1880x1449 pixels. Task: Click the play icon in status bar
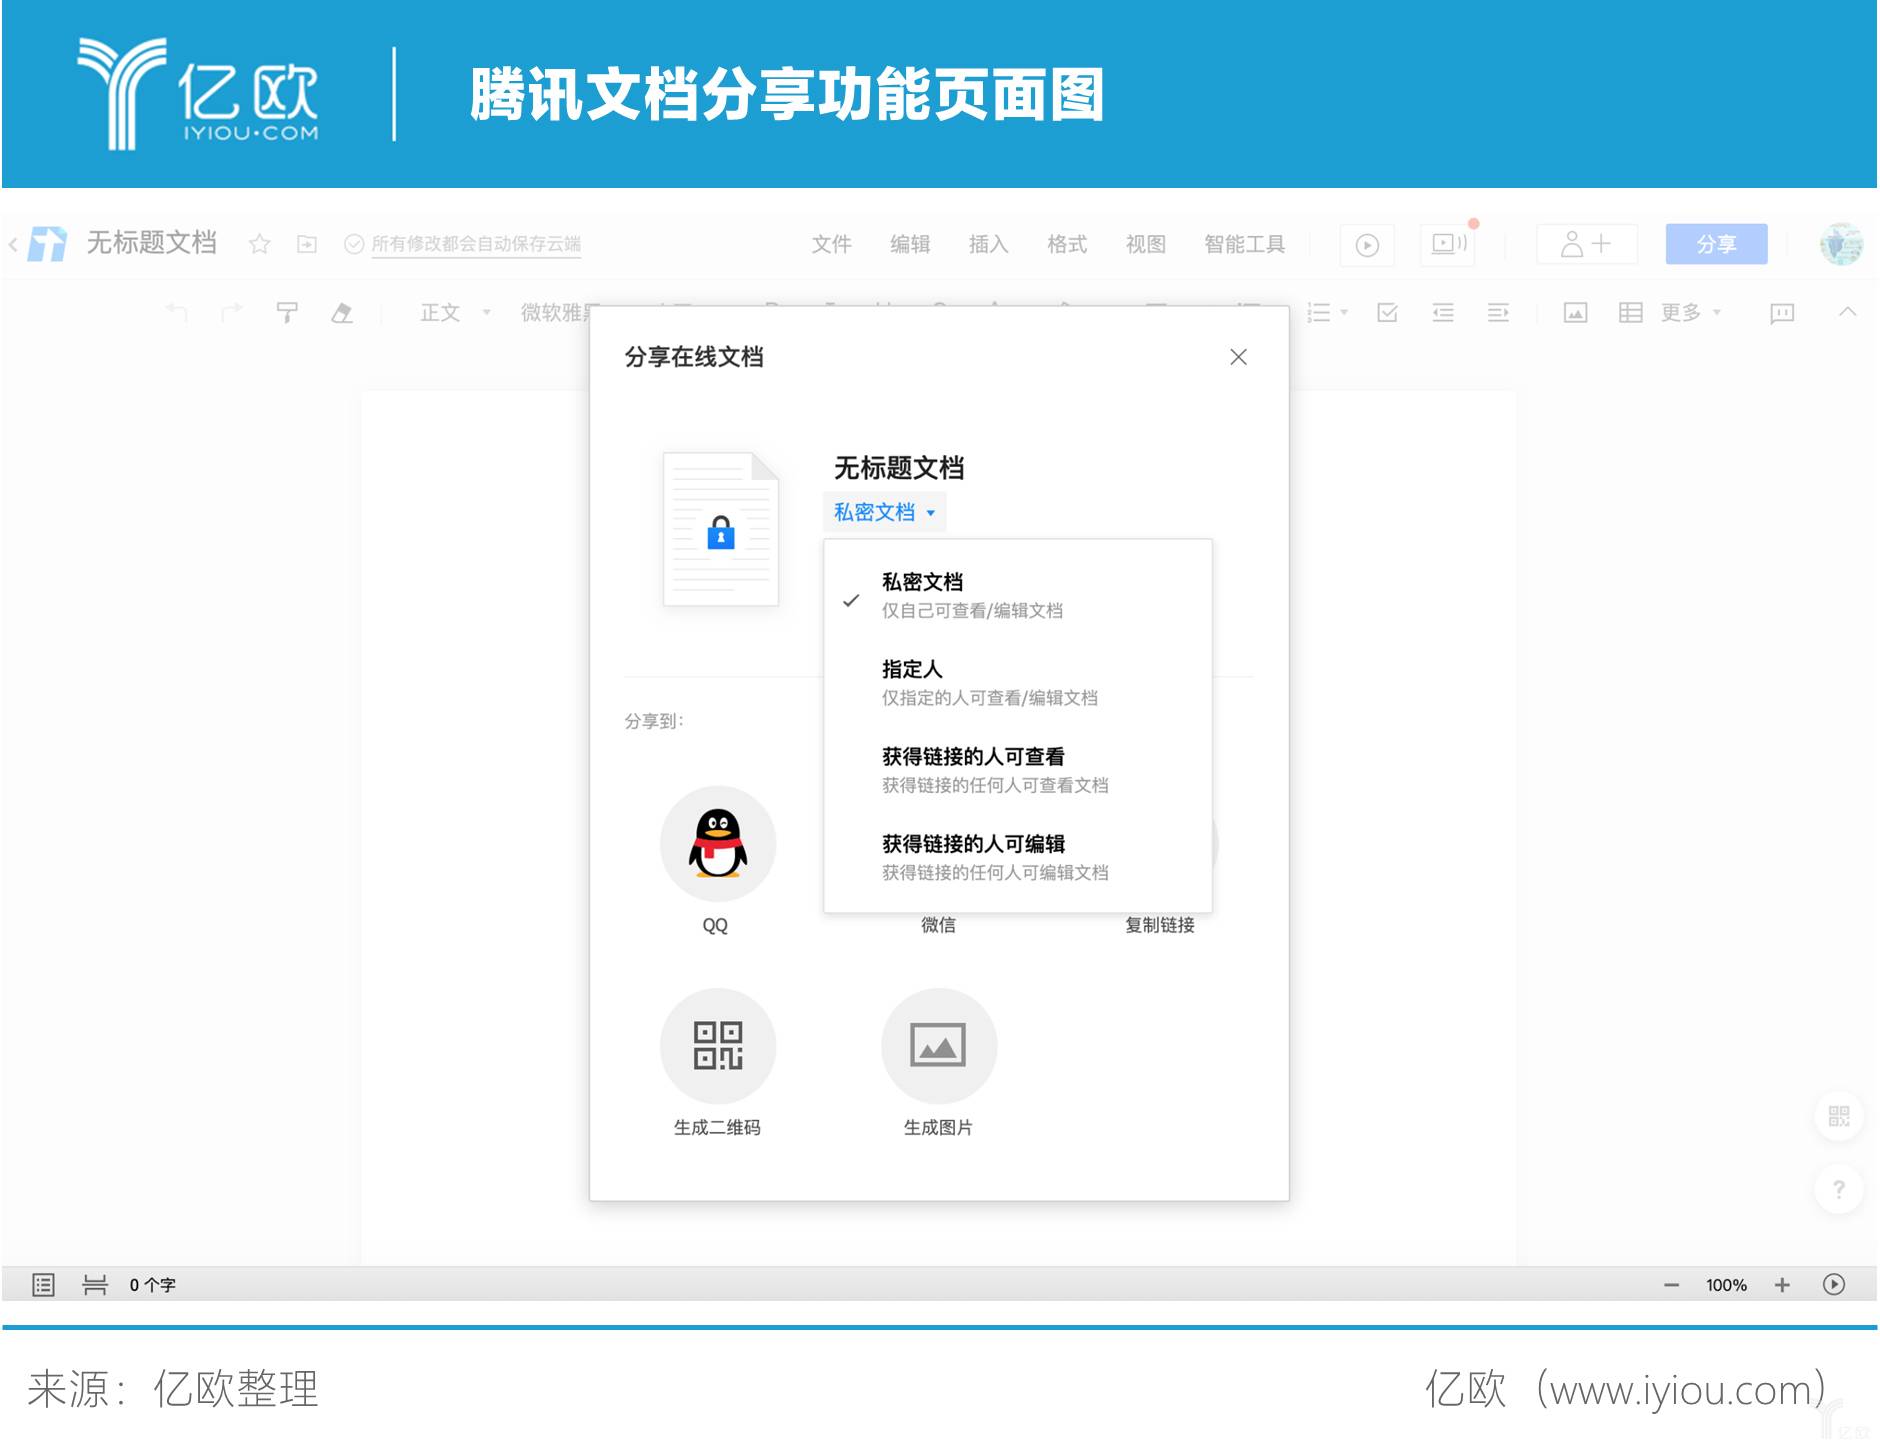point(1834,1285)
